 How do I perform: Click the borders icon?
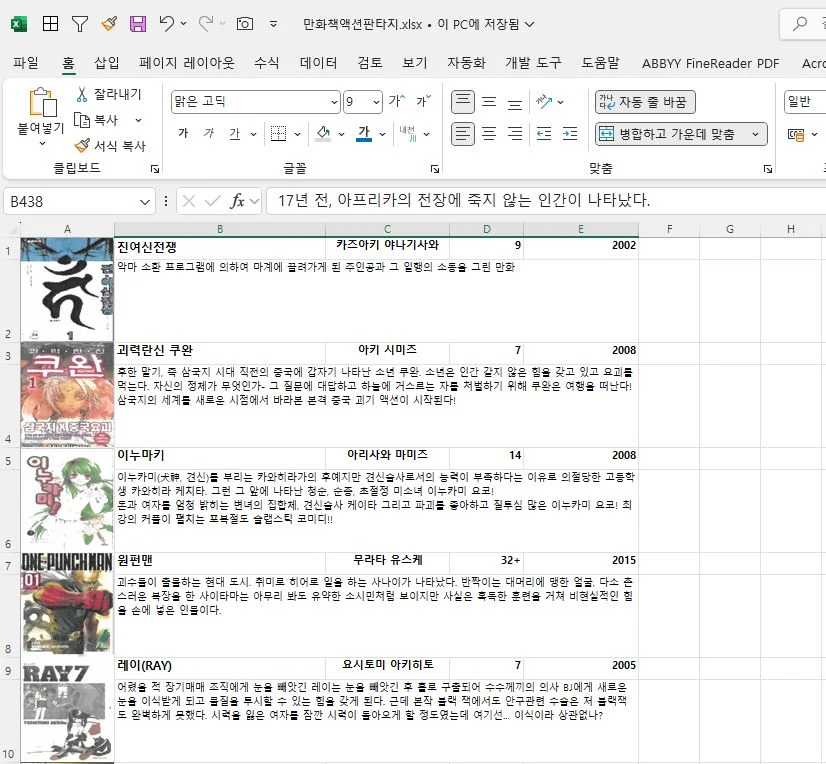point(278,134)
